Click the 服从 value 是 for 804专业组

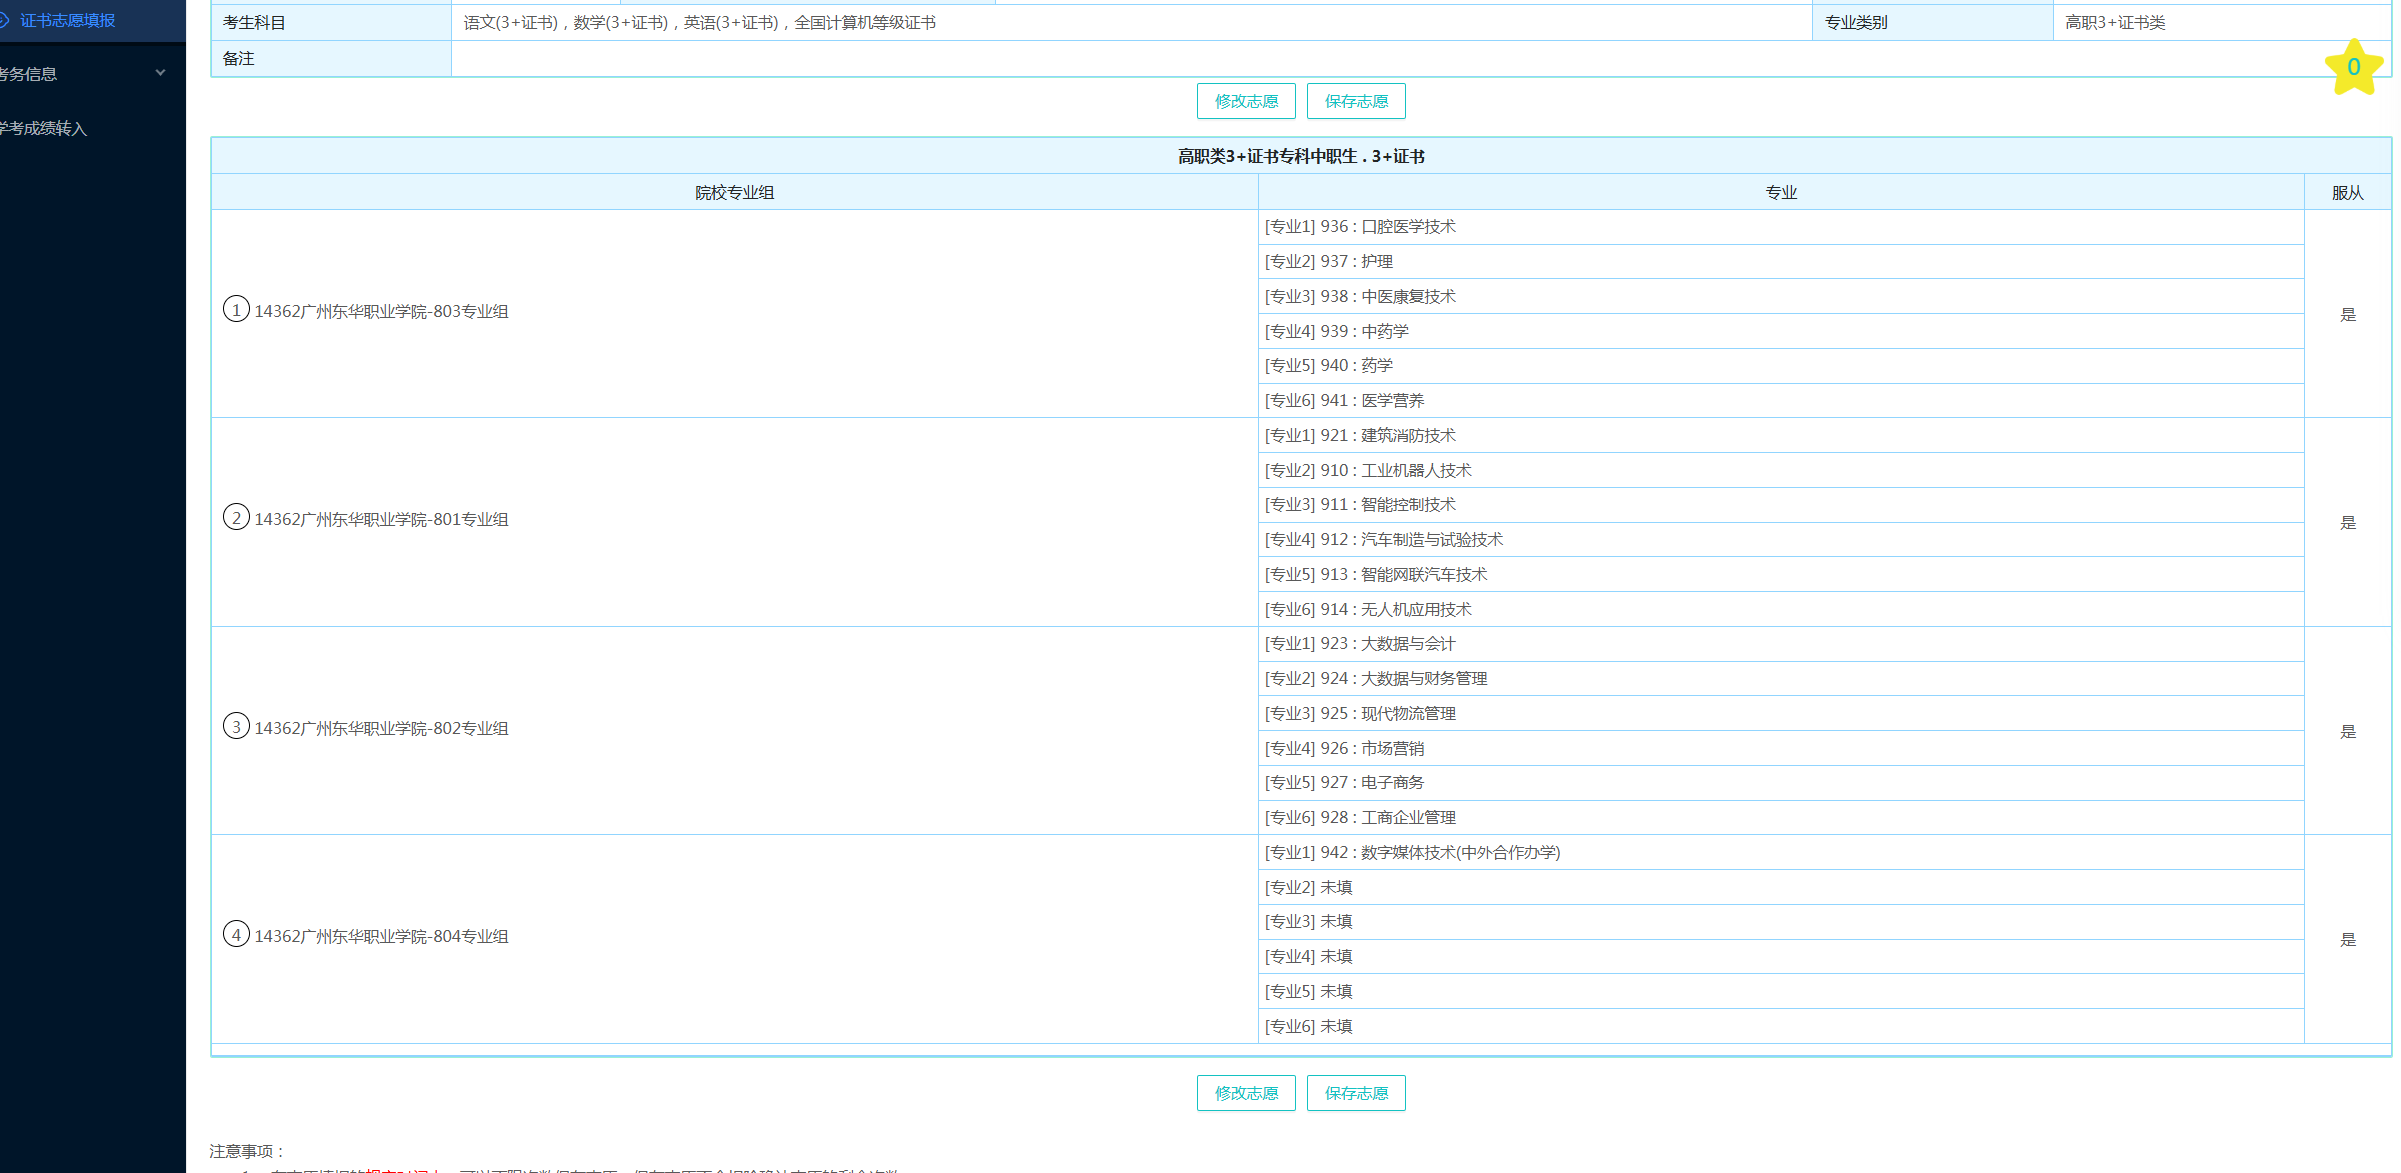pos(2347,940)
